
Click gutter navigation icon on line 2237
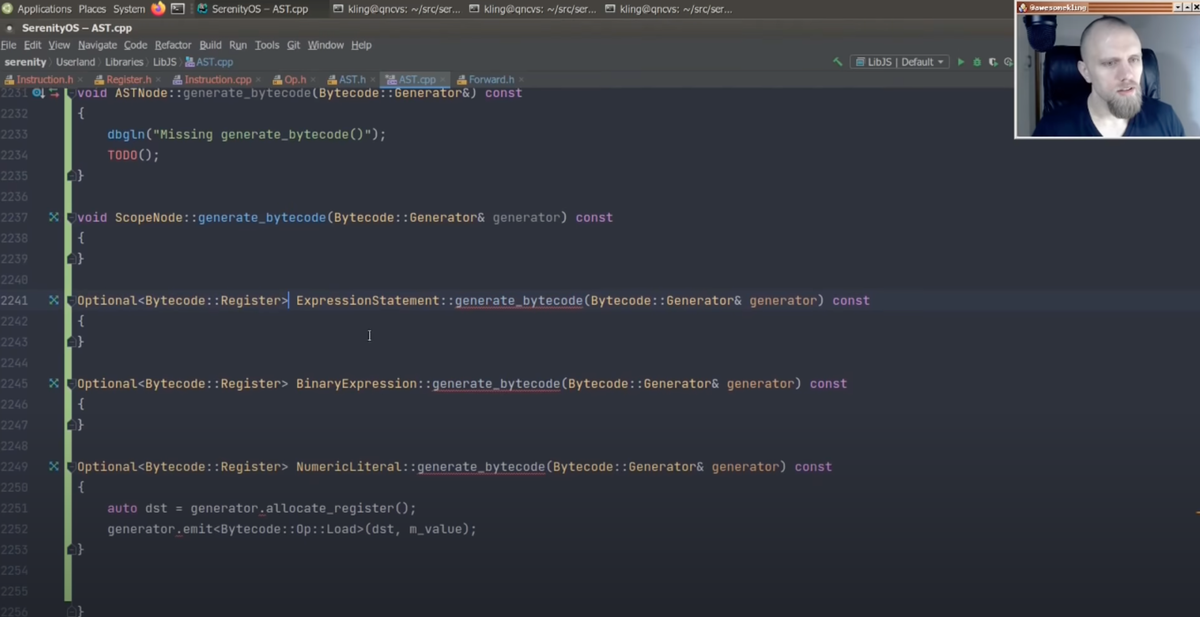pos(54,217)
